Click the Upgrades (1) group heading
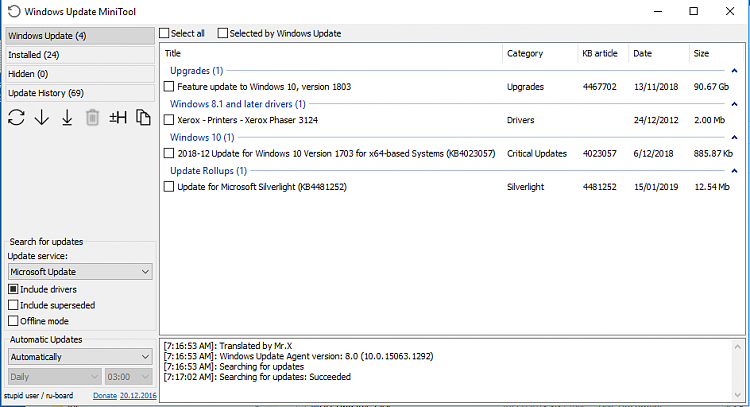Viewport: 750px width, 407px height. coord(197,71)
